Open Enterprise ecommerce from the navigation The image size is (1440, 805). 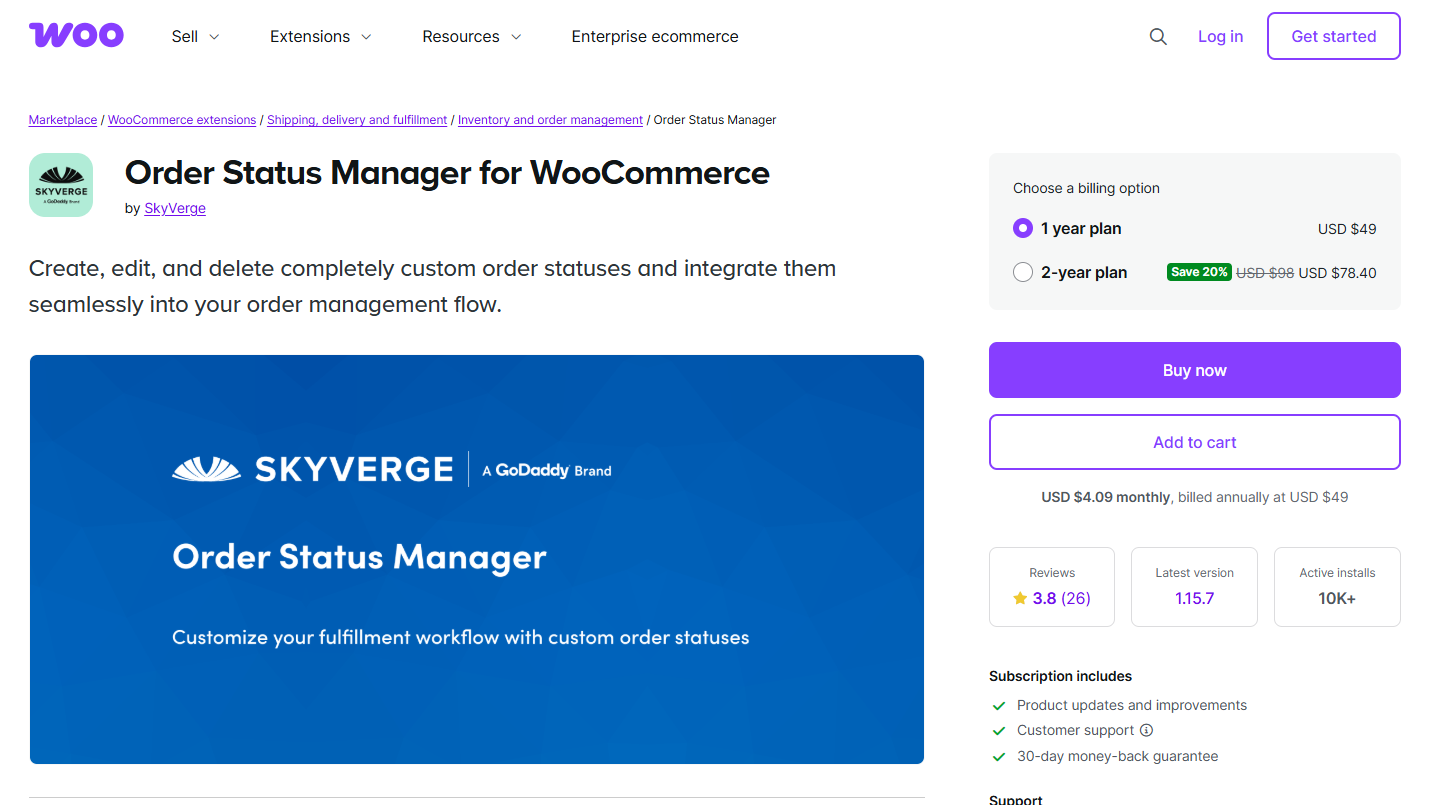[x=655, y=36]
